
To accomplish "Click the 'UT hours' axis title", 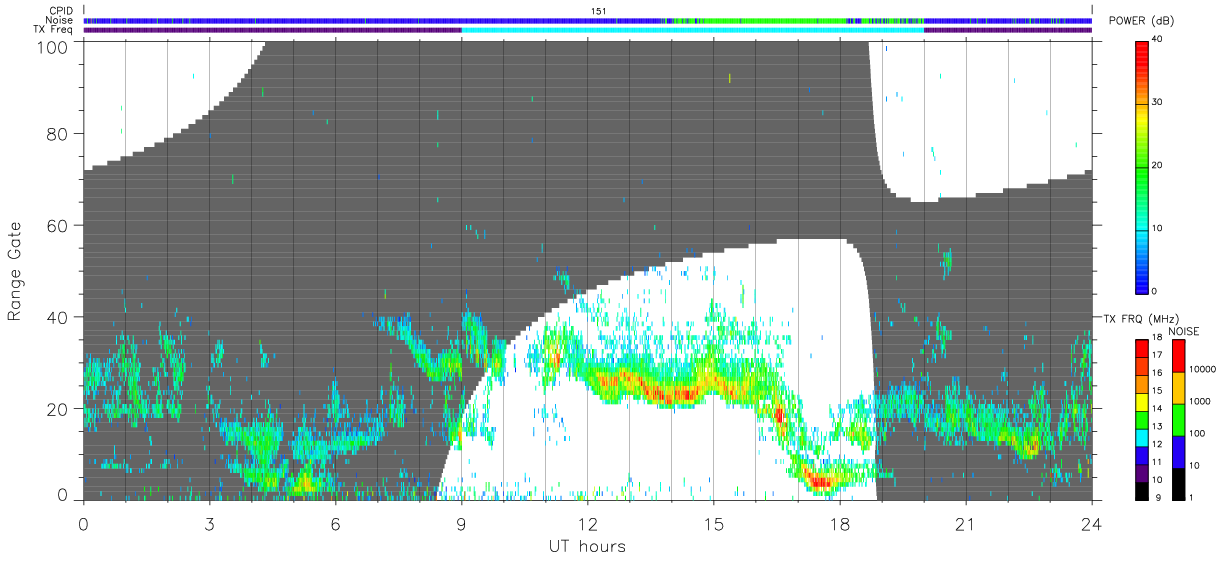I will coord(586,546).
